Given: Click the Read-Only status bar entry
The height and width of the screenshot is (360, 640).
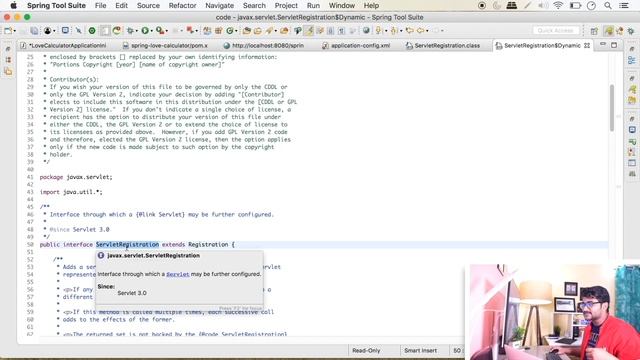Looking at the screenshot, I should 366,350.
